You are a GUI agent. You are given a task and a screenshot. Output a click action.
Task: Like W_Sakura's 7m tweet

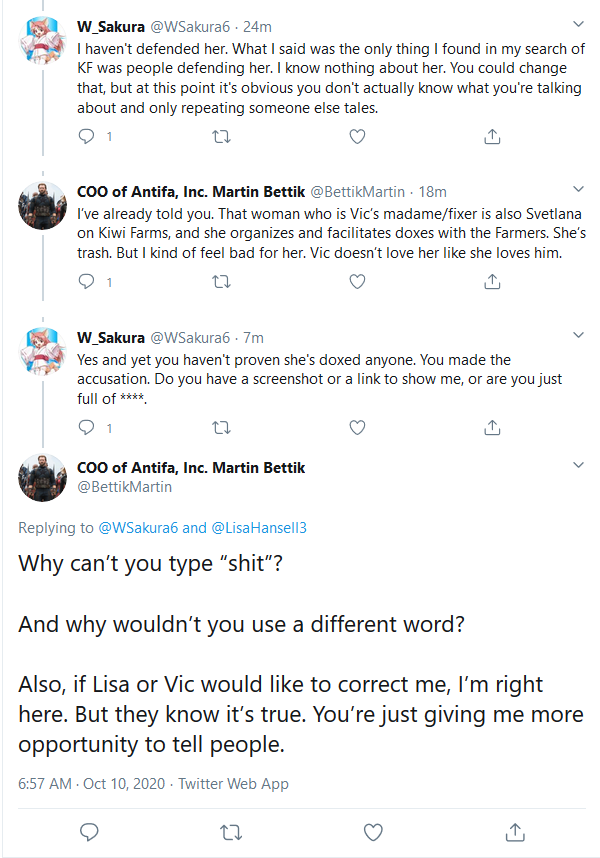click(357, 427)
